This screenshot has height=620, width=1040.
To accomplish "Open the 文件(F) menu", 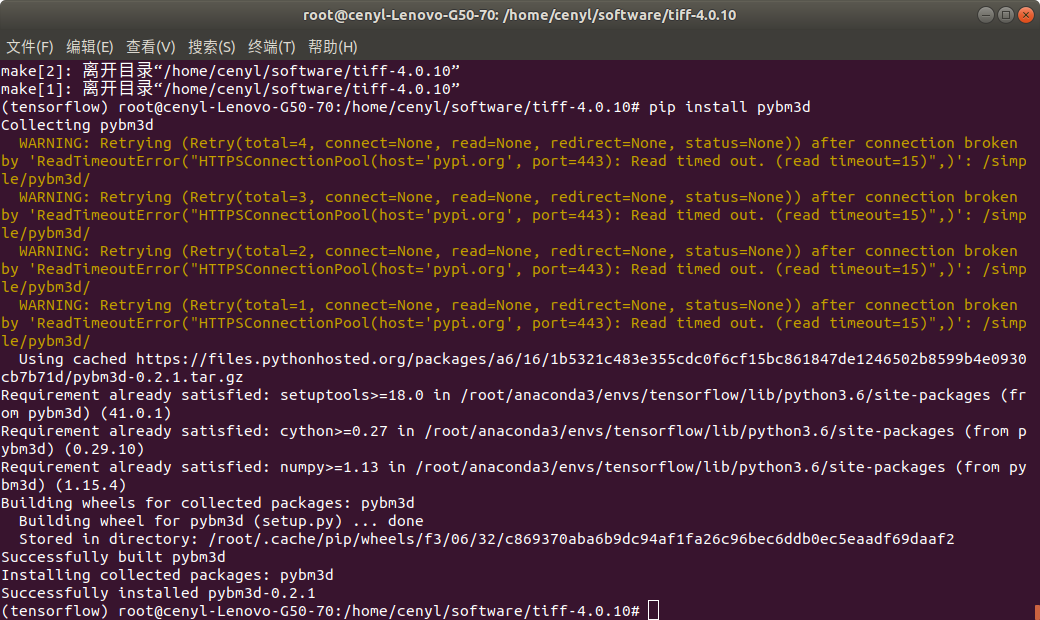I will click(x=30, y=46).
